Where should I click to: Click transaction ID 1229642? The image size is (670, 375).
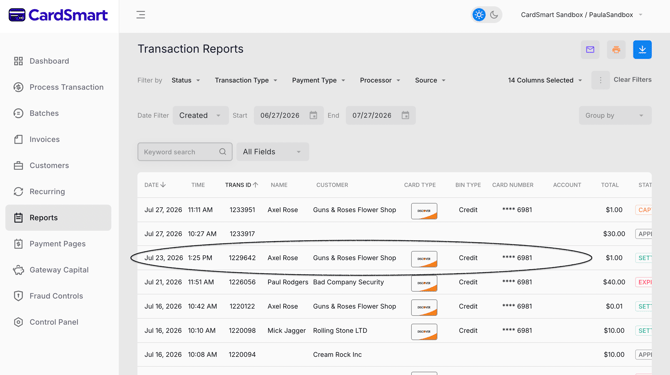(242, 258)
